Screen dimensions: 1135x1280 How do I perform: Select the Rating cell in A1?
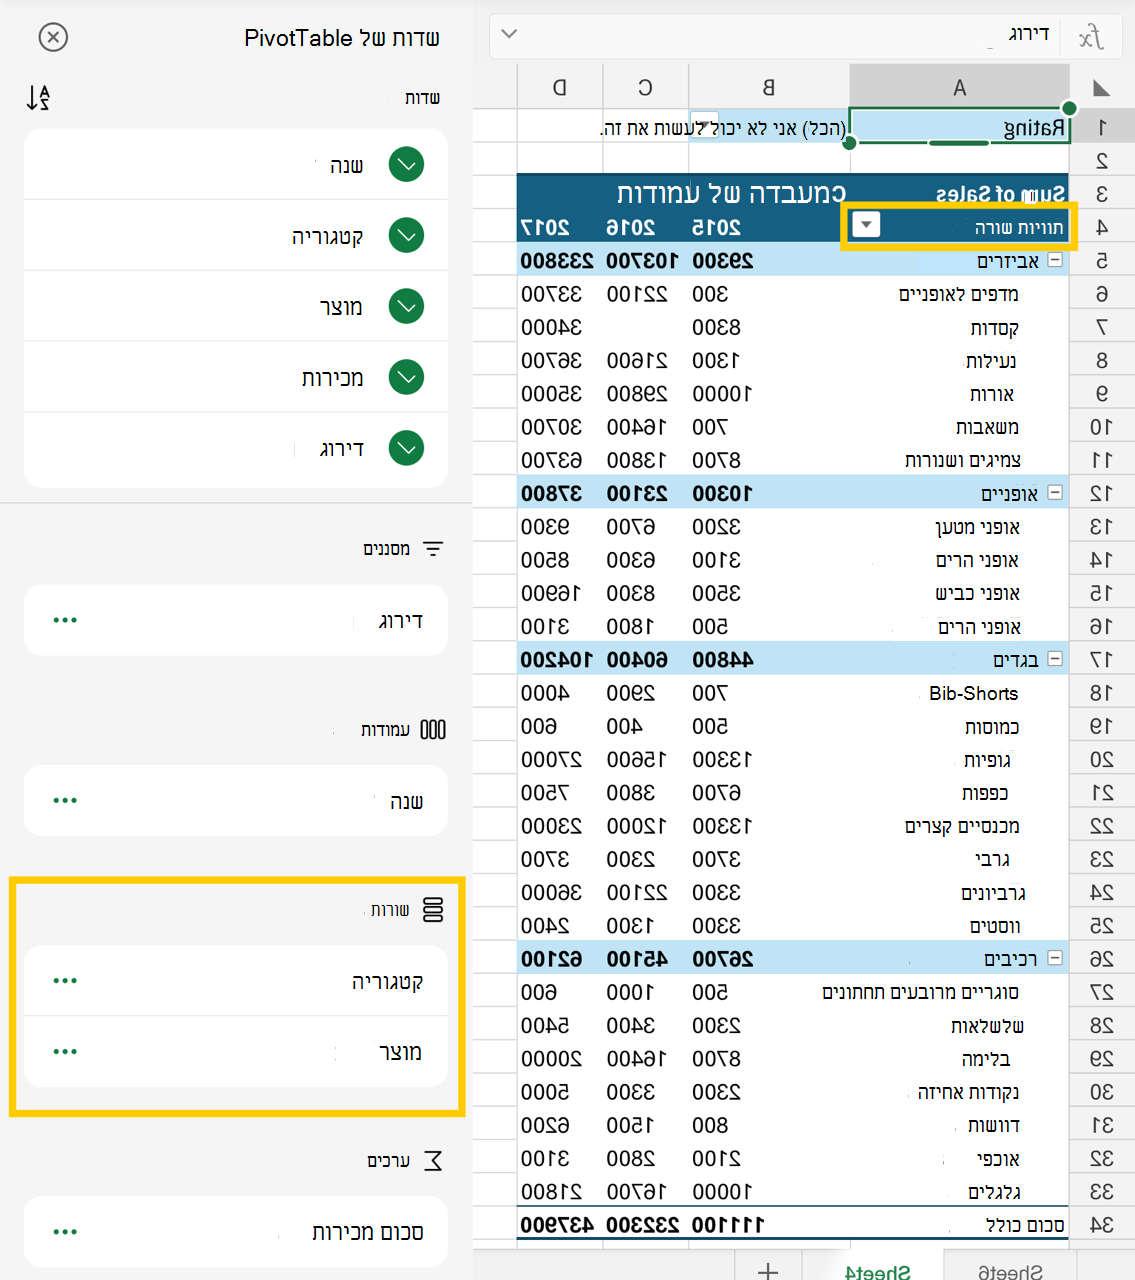pyautogui.click(x=959, y=127)
